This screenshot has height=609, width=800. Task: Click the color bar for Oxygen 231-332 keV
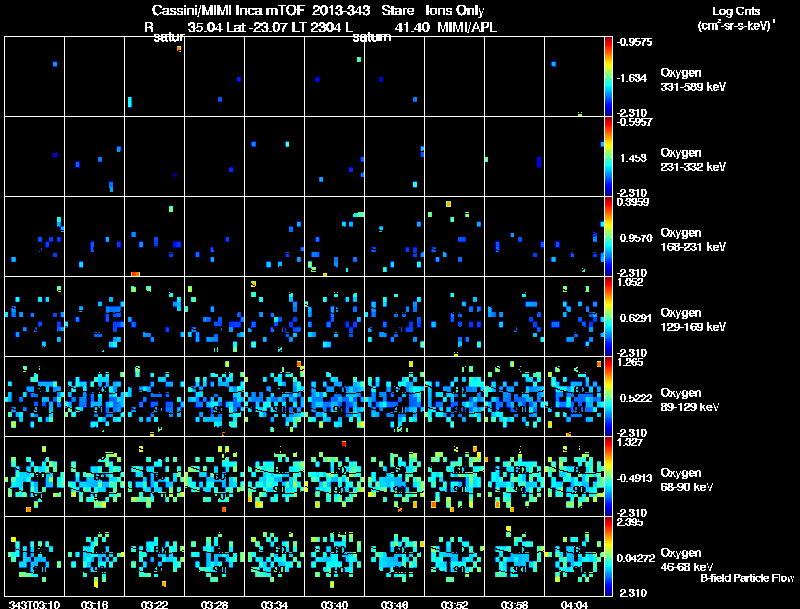tap(609, 156)
